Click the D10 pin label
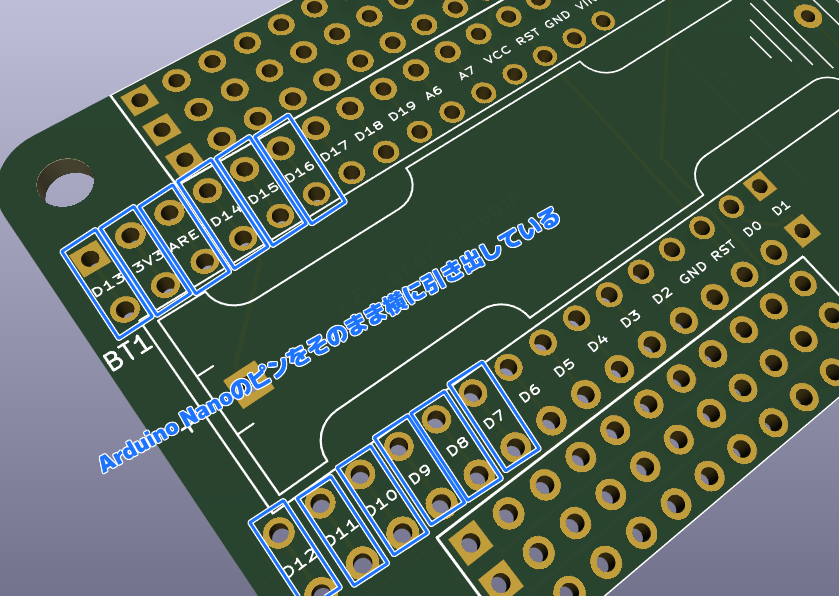The image size is (839, 596). pyautogui.click(x=381, y=504)
